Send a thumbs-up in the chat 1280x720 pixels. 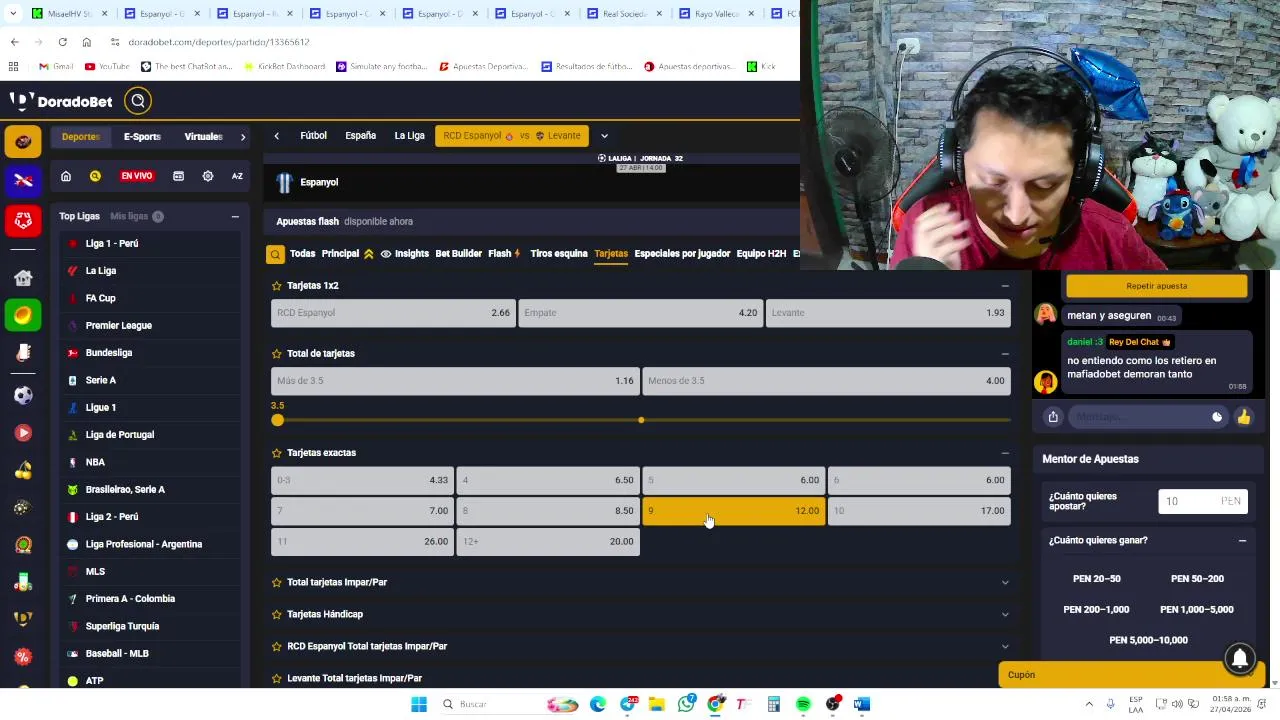1244,417
